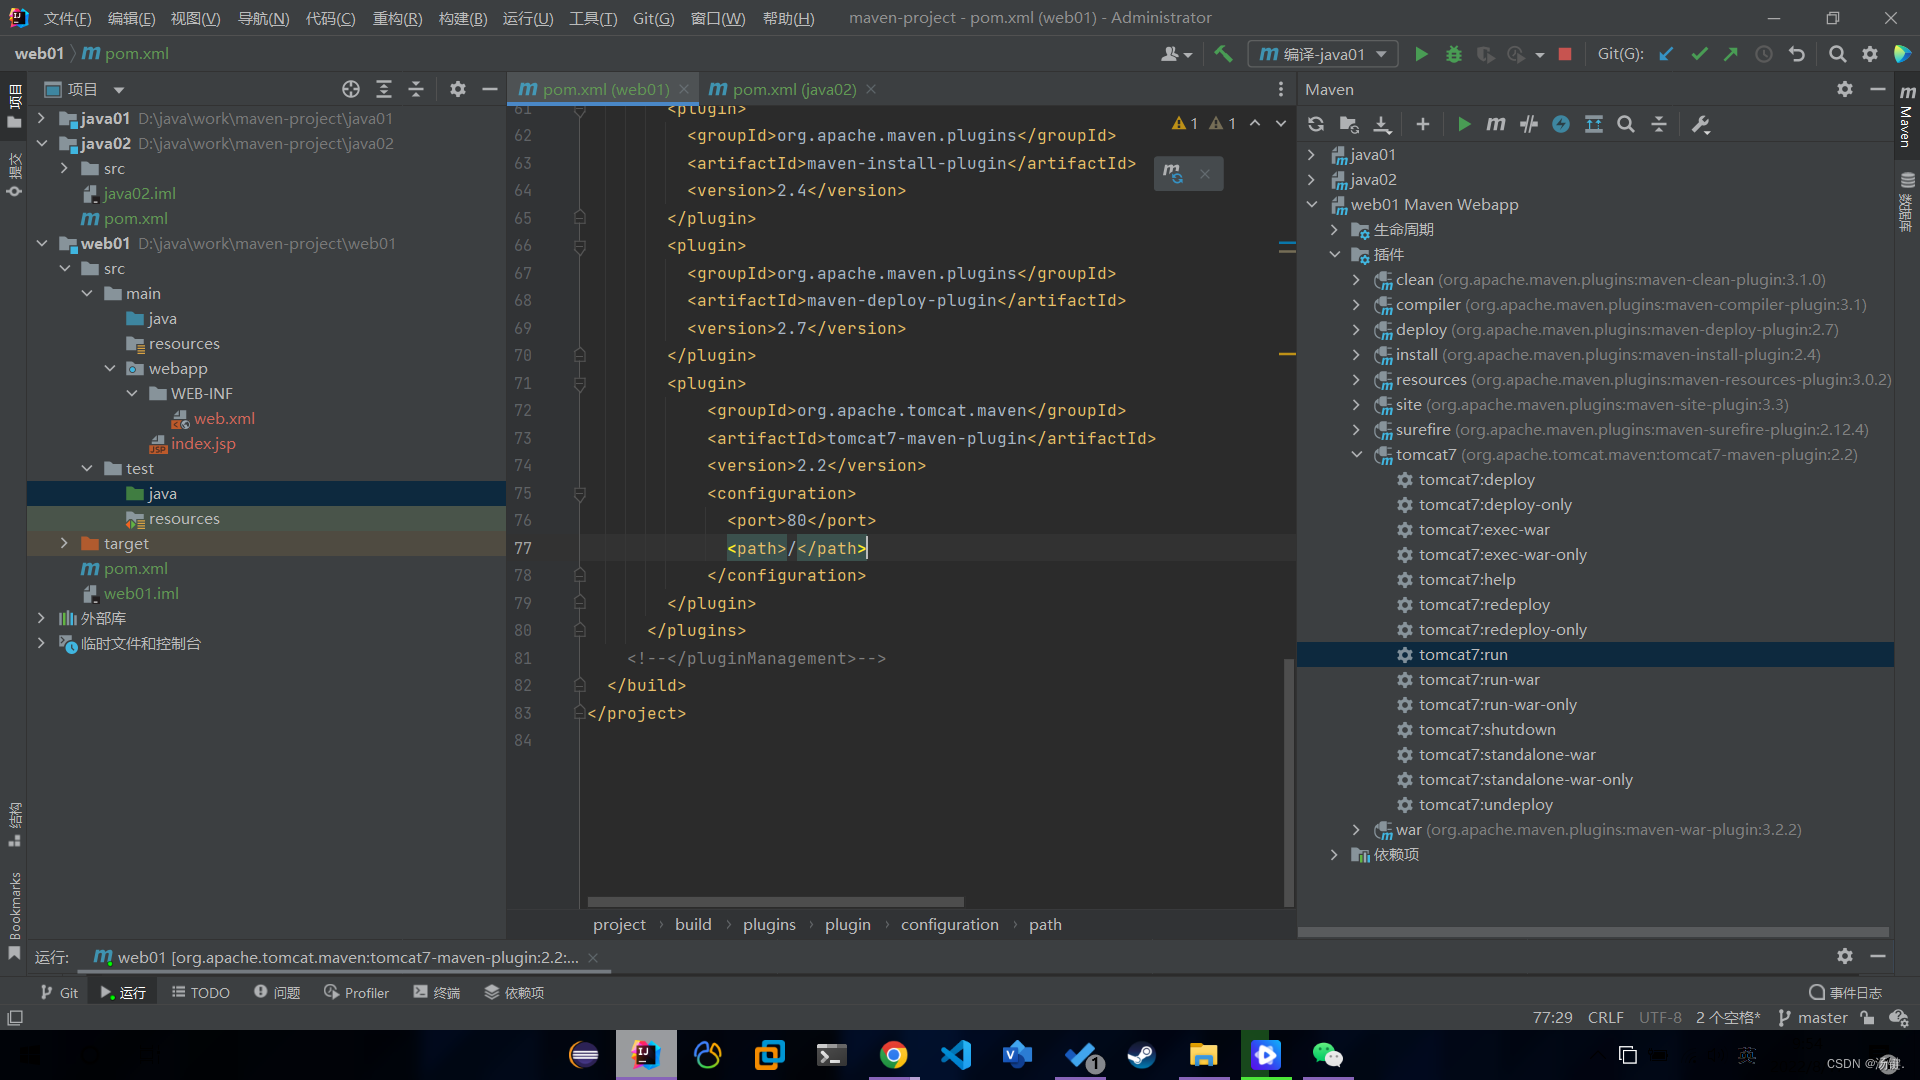Click Git update project arrow

[1666, 54]
